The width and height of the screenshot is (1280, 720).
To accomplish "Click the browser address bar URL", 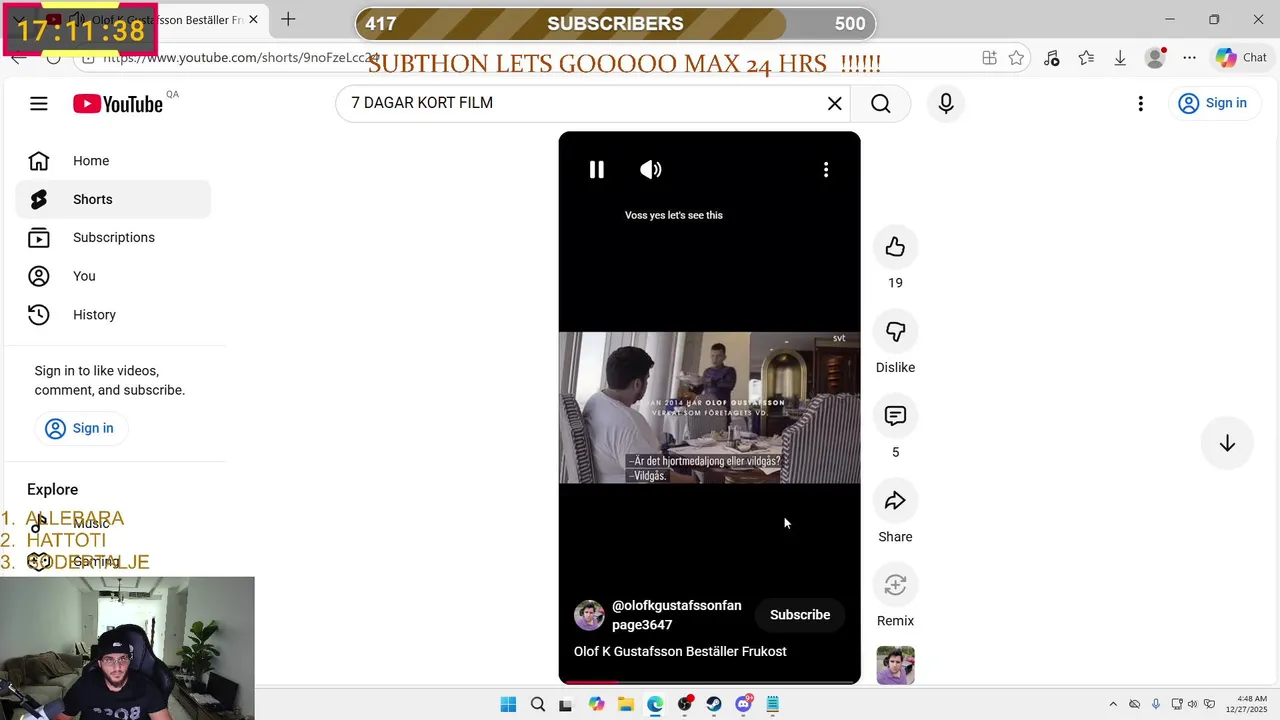I will point(240,58).
